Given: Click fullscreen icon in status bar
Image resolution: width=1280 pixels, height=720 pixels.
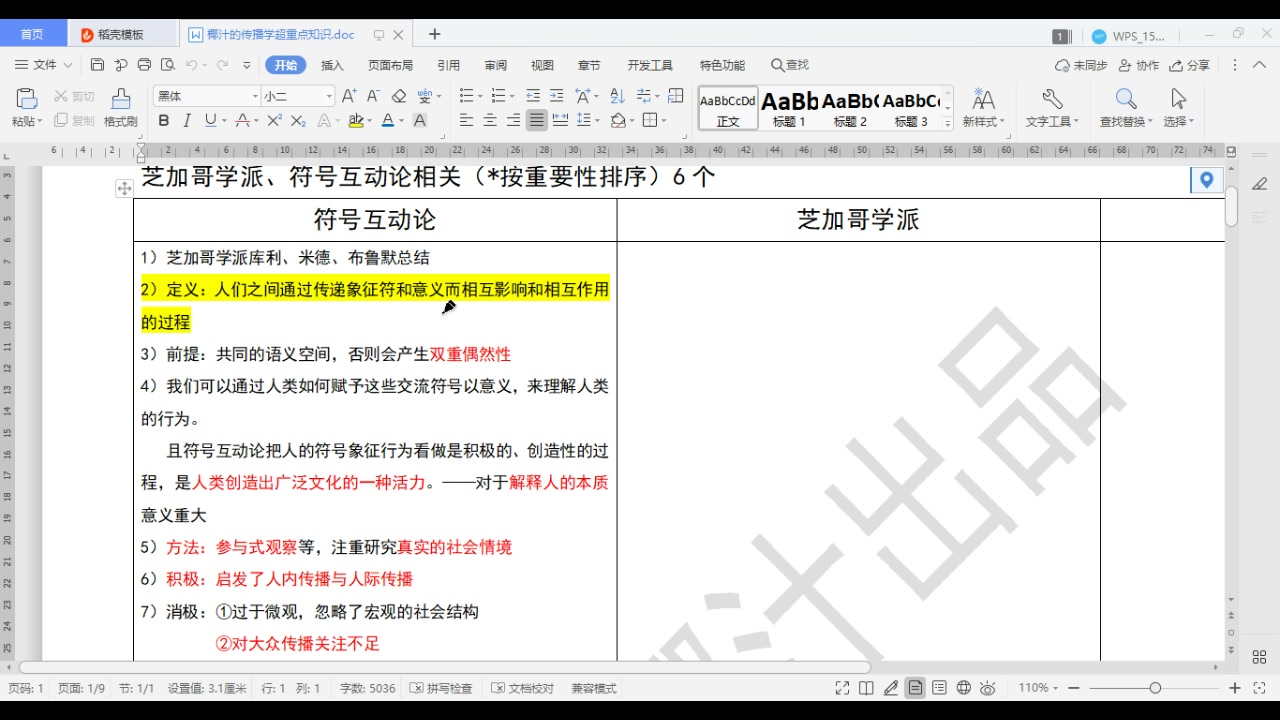Looking at the screenshot, I should pos(842,688).
